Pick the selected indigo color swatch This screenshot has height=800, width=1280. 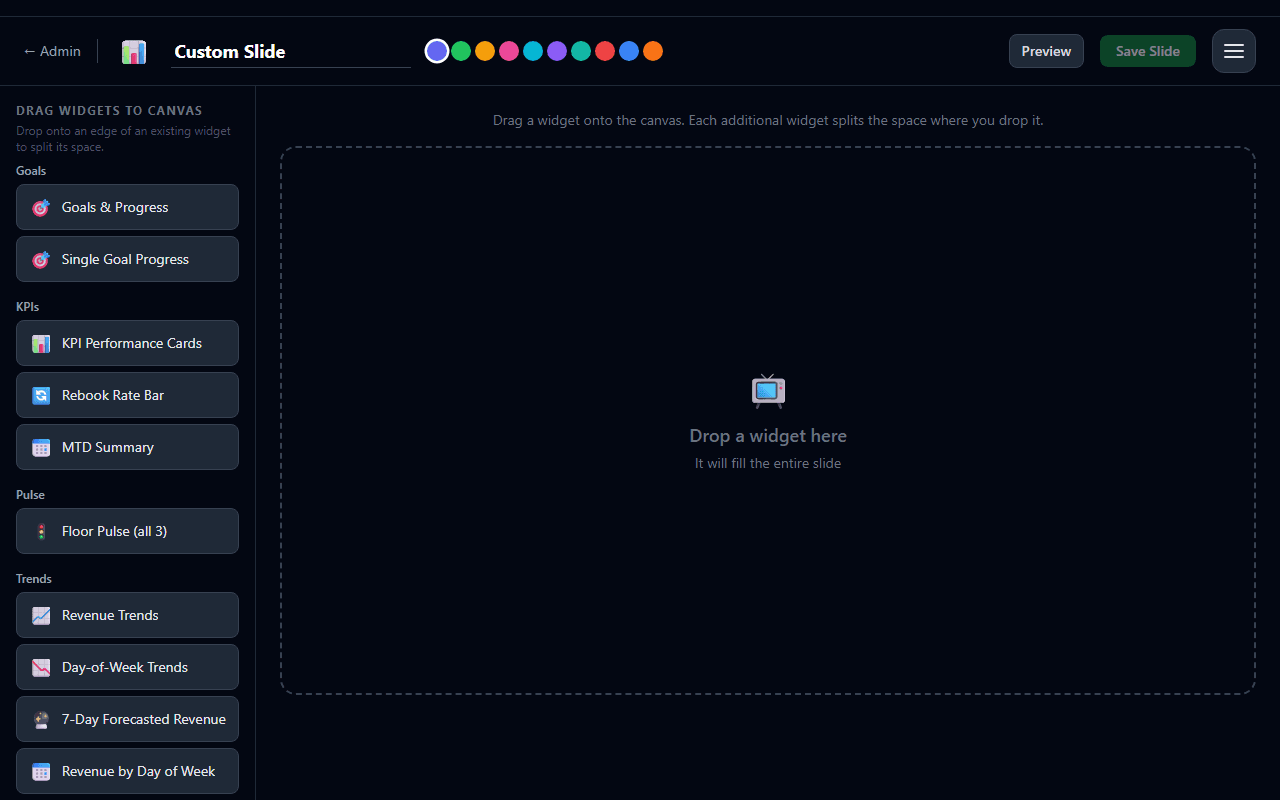click(x=437, y=51)
